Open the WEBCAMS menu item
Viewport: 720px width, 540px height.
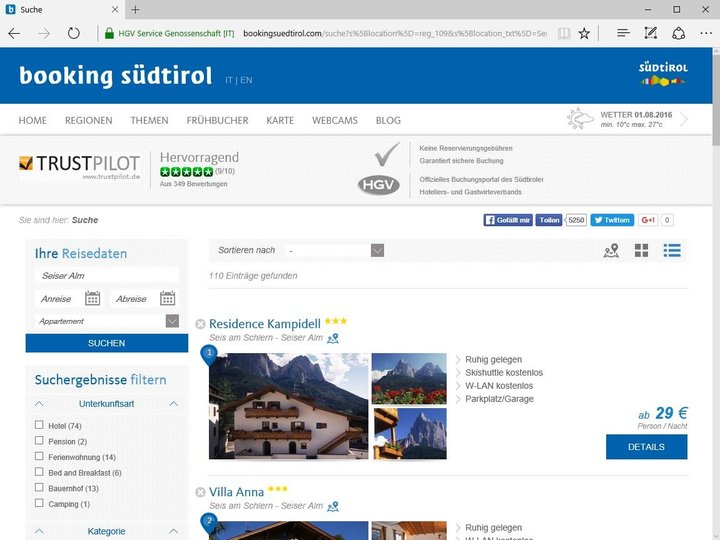pos(335,120)
